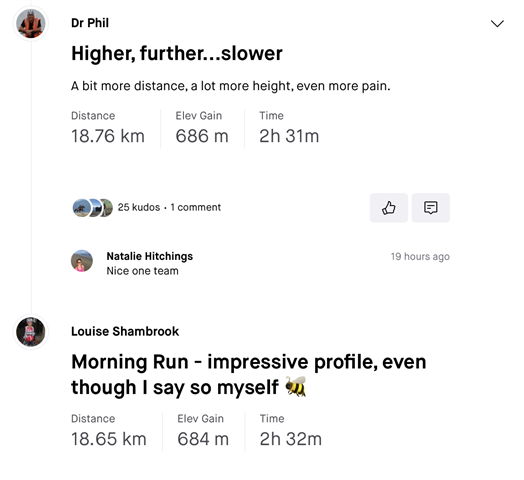Screen dimensions: 524x480
Task: Open Dr Phil's profile avatar
Action: coord(31,23)
